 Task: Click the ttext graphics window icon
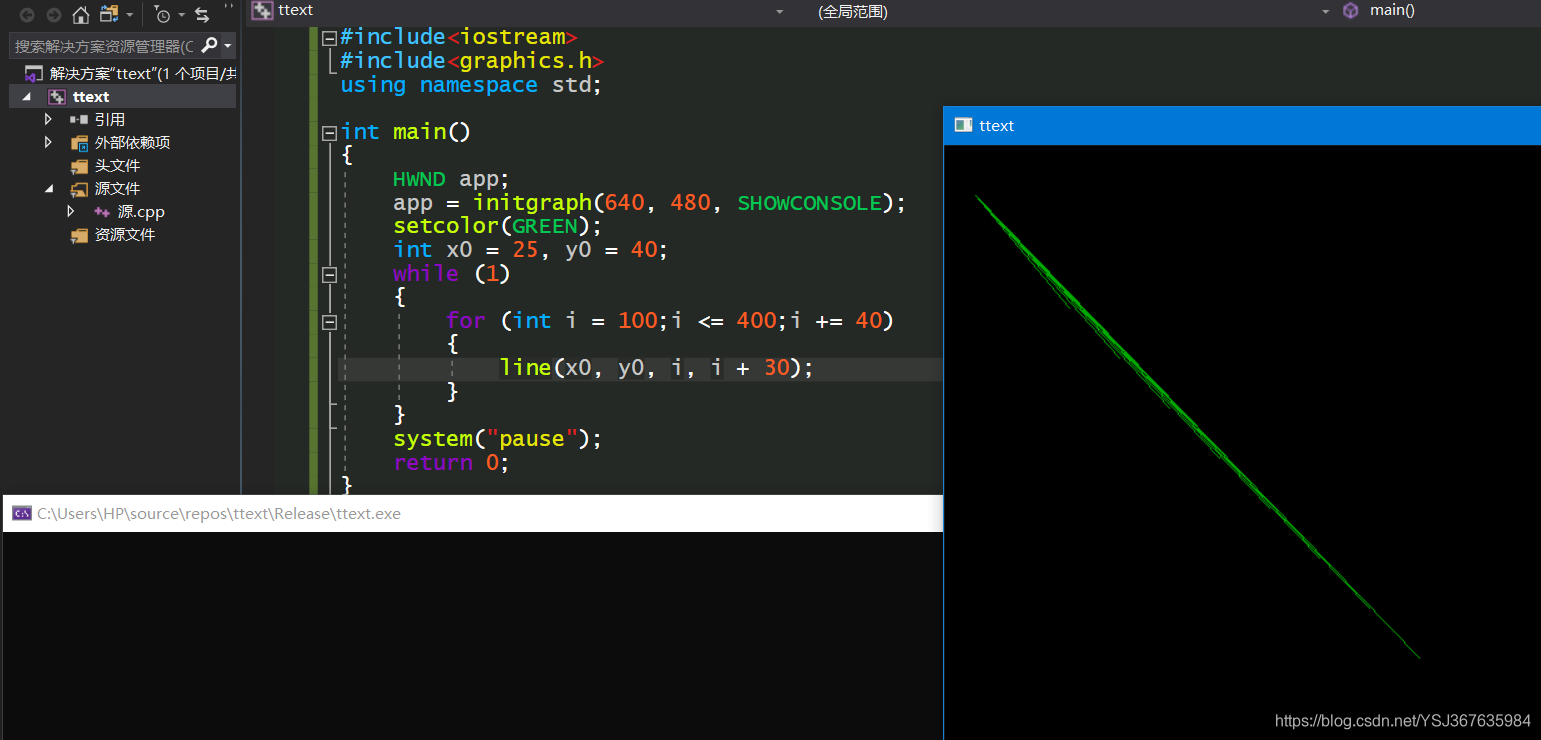coord(963,125)
